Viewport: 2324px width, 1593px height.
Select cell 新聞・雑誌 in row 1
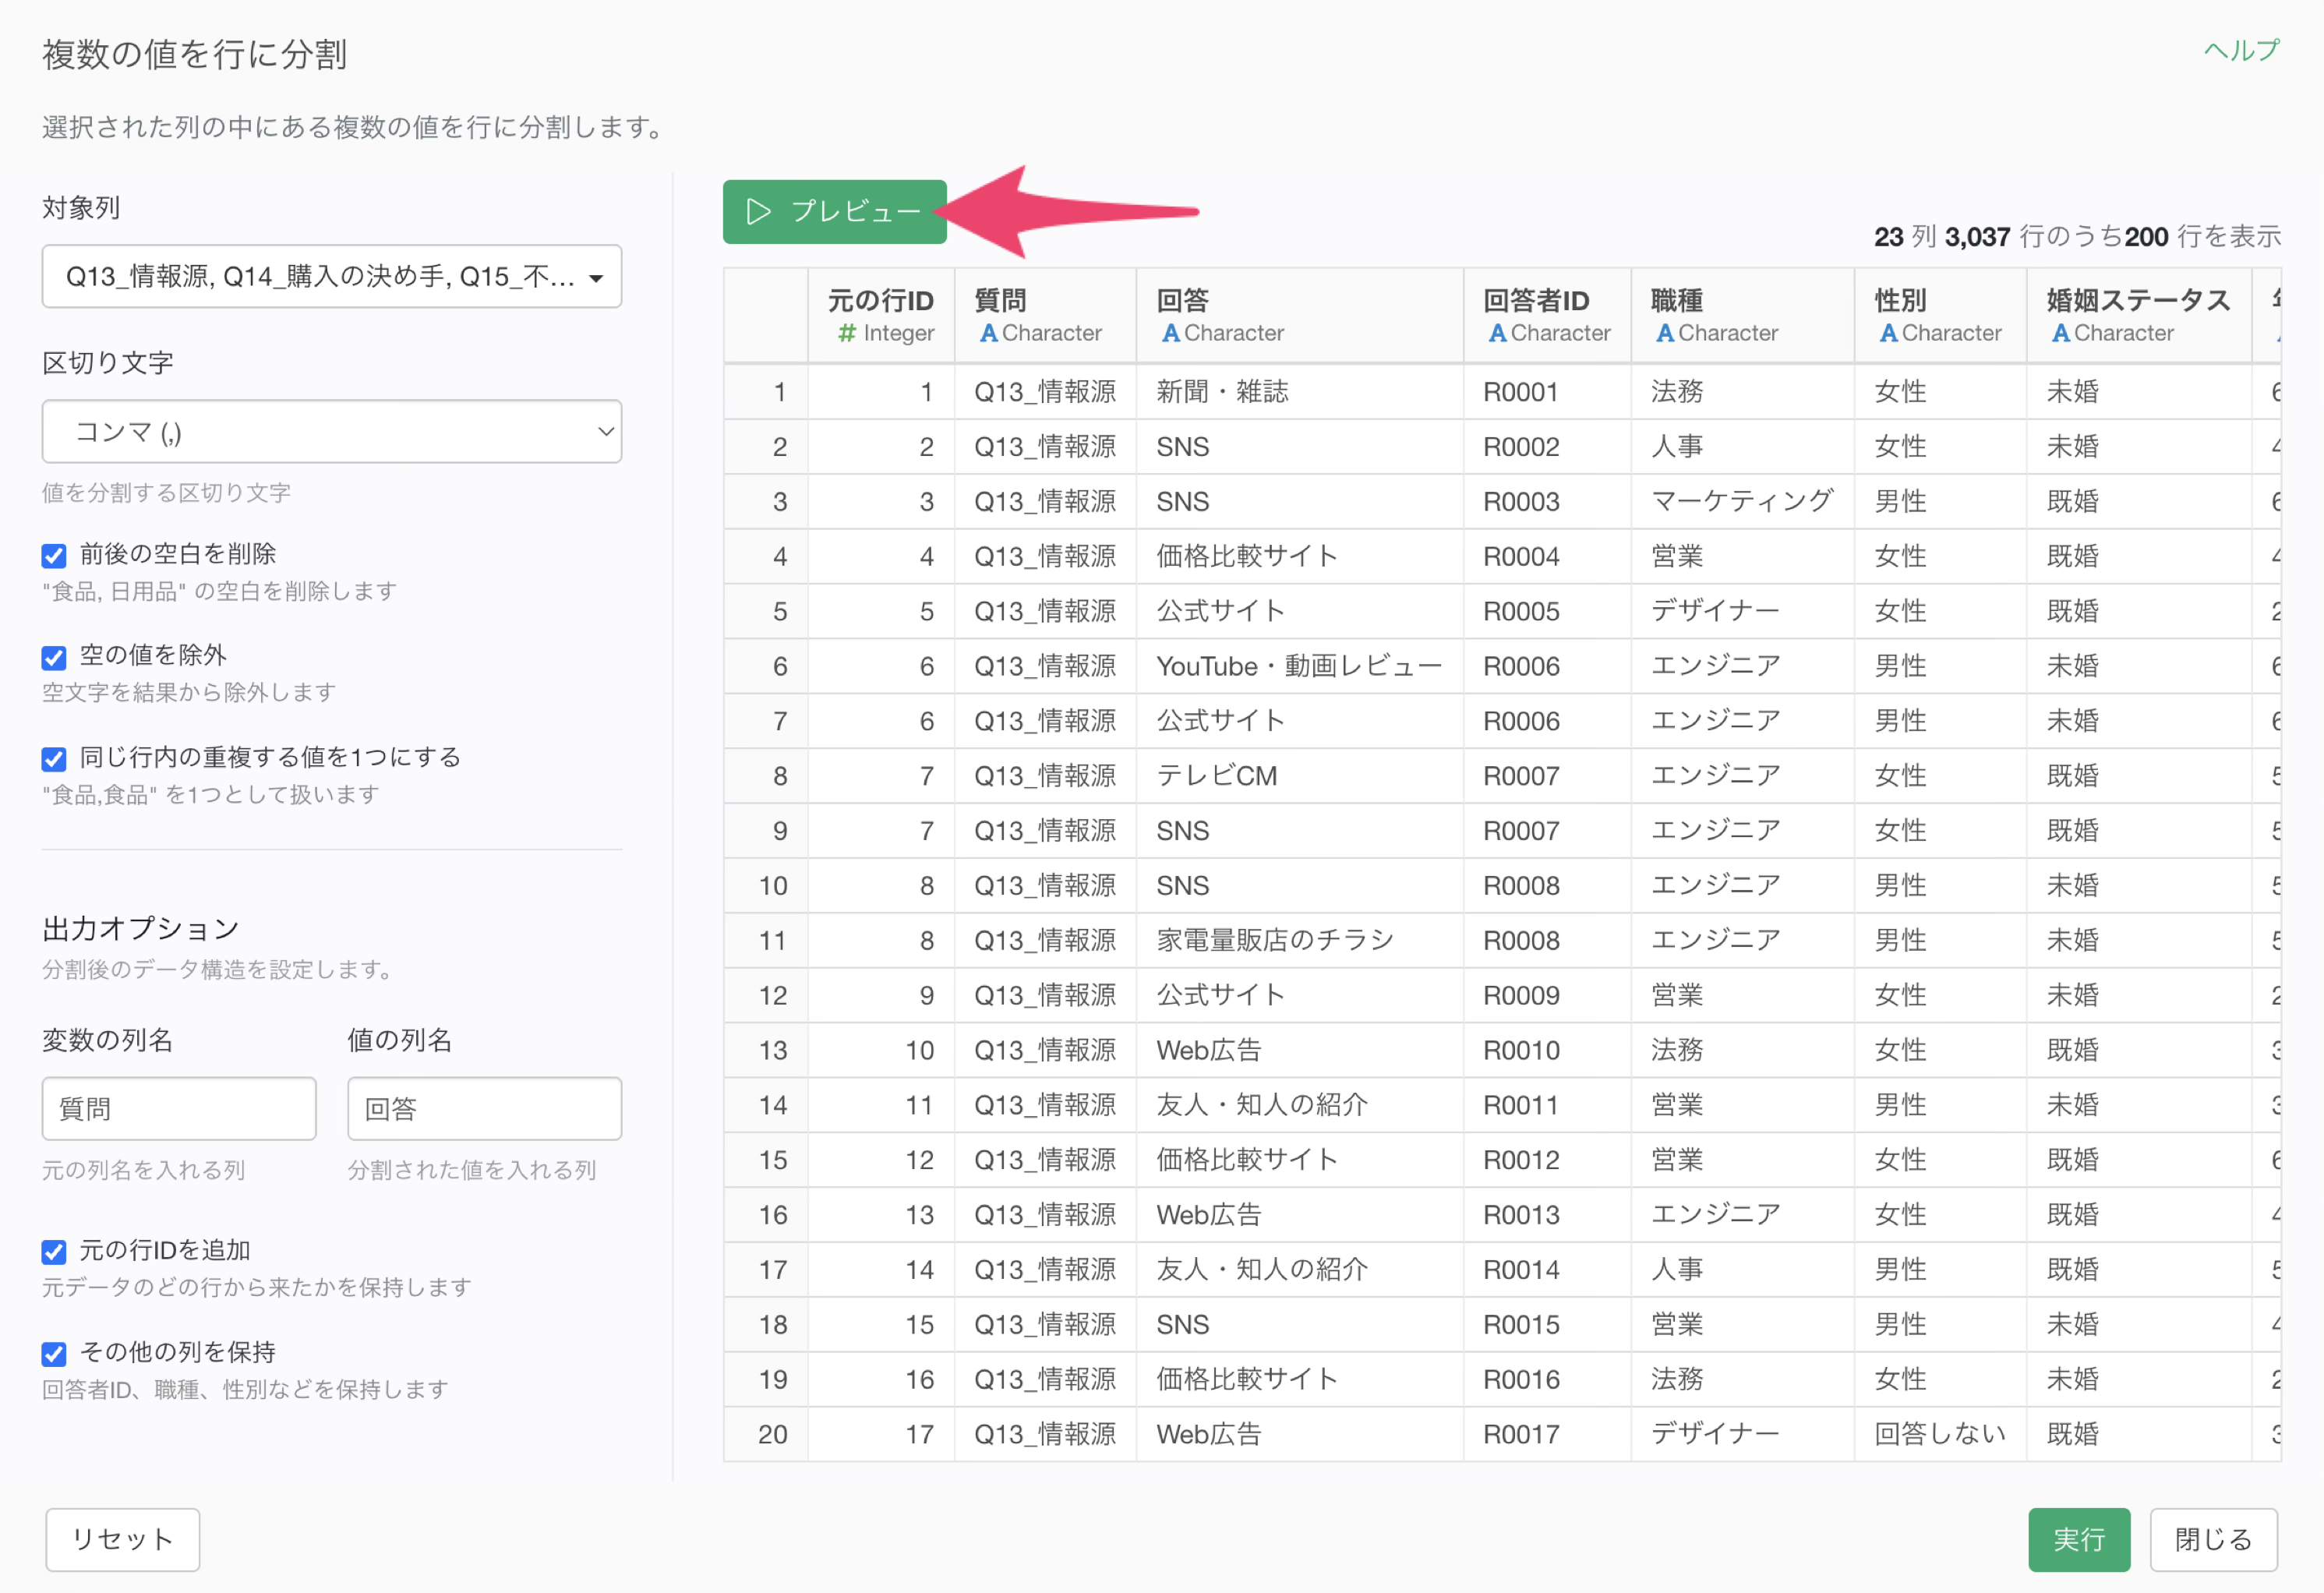[x=1299, y=392]
